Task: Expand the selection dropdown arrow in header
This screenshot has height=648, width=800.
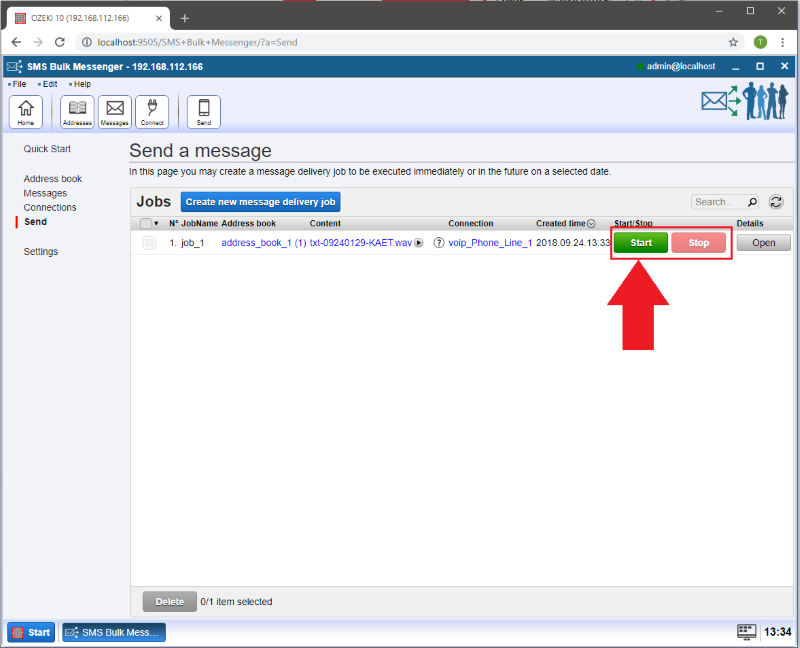Action: point(157,224)
